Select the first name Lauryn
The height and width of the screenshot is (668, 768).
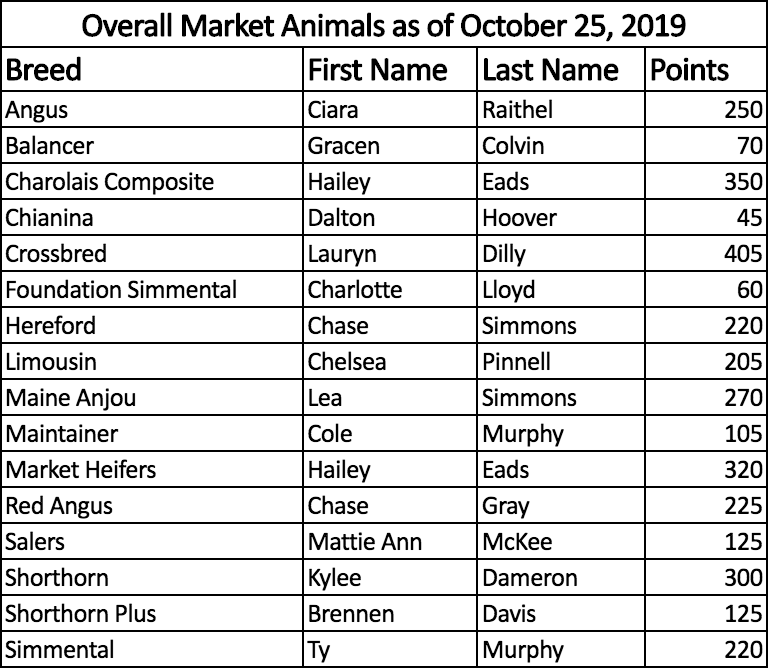pyautogui.click(x=342, y=254)
